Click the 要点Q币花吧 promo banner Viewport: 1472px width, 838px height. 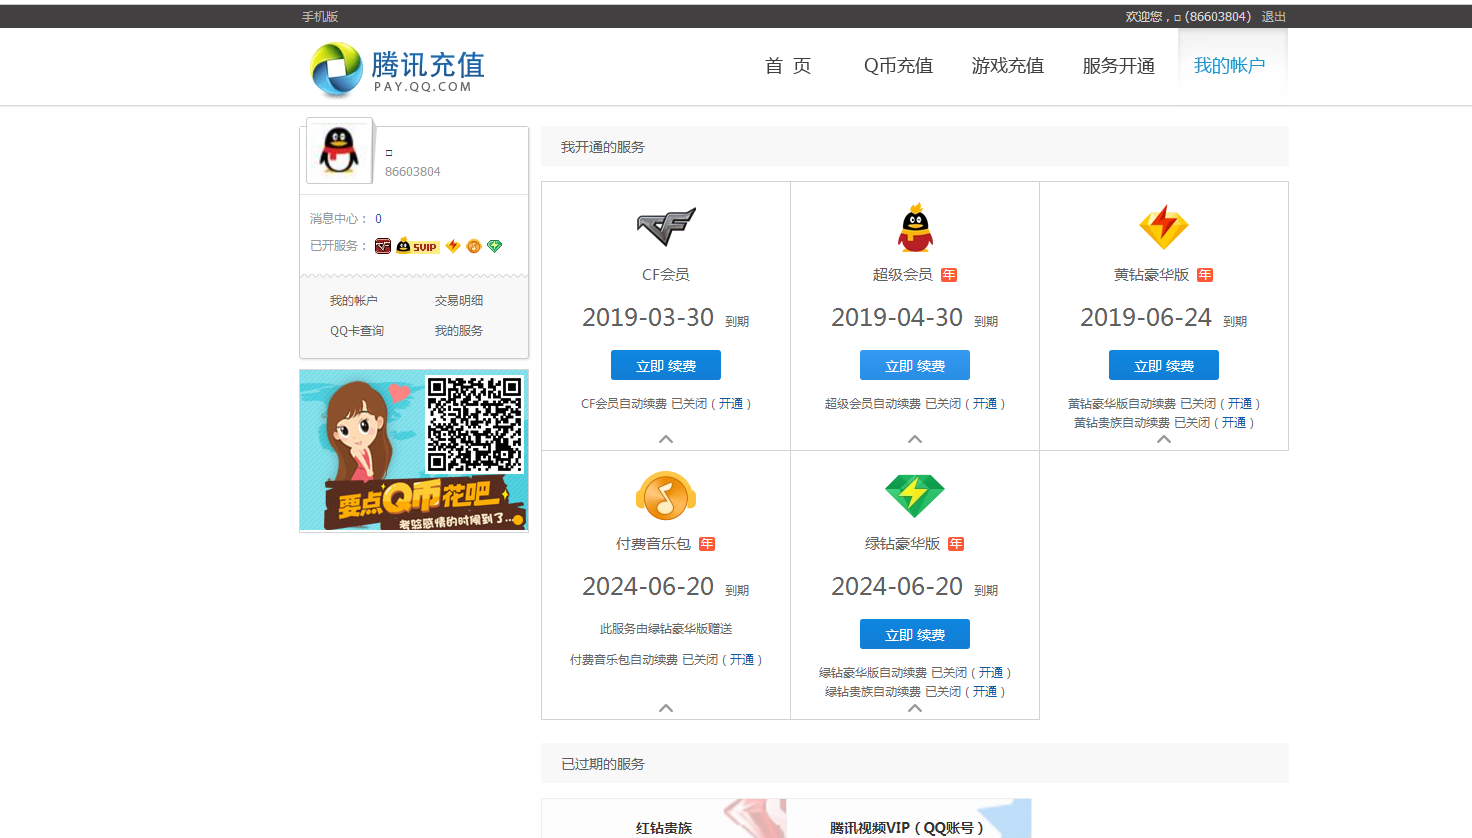point(414,450)
